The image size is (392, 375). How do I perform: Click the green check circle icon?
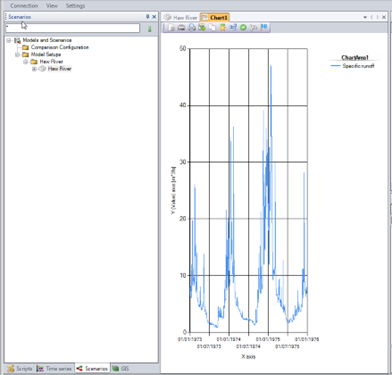243,27
